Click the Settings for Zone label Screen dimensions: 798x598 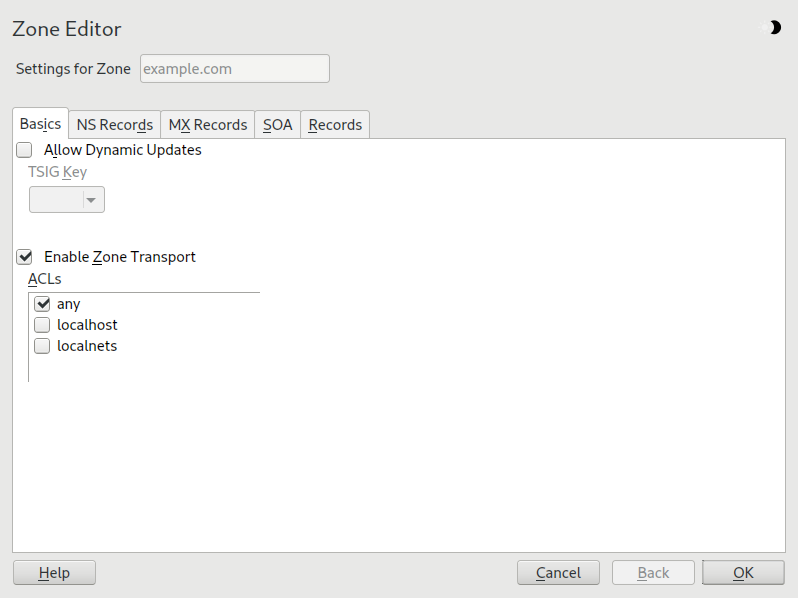pyautogui.click(x=73, y=69)
